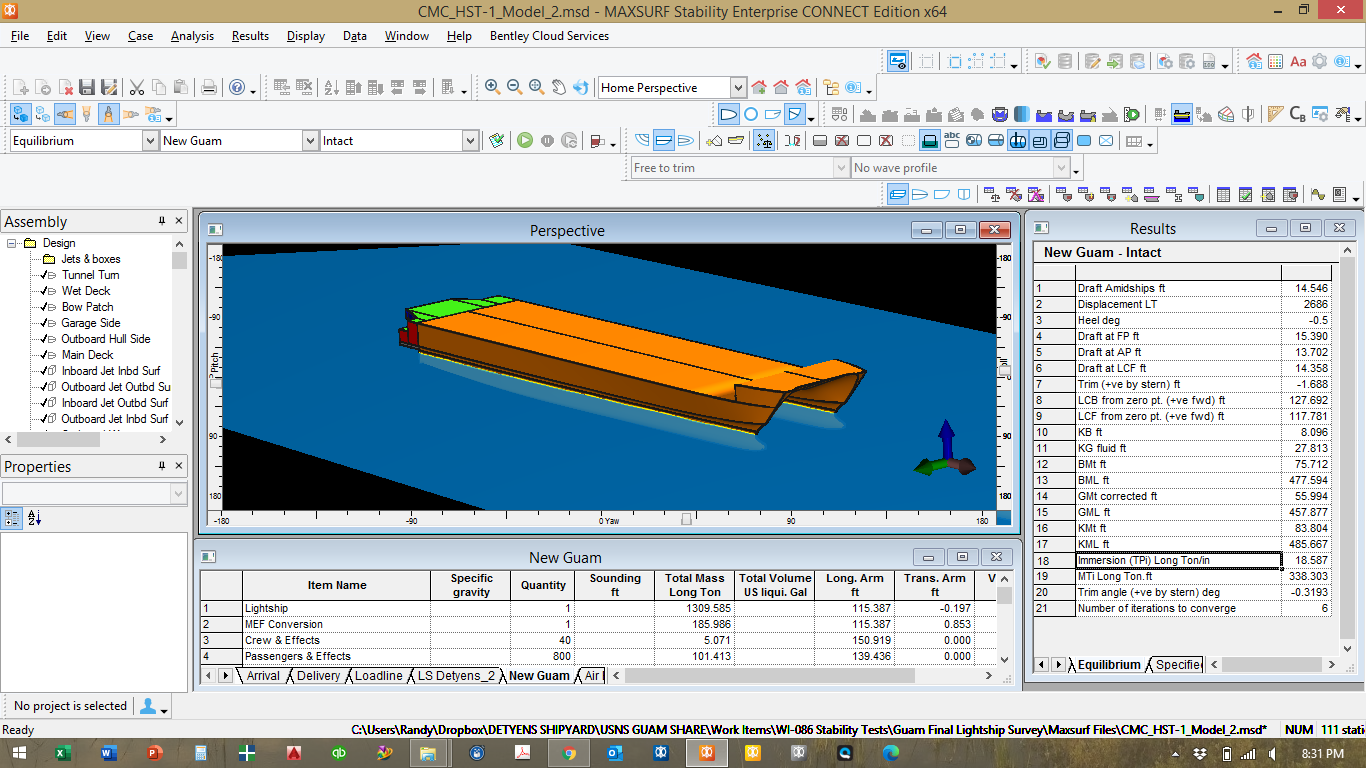This screenshot has height=768, width=1366.
Task: Click the Yaw slider handle in Perspective
Action: [x=686, y=520]
